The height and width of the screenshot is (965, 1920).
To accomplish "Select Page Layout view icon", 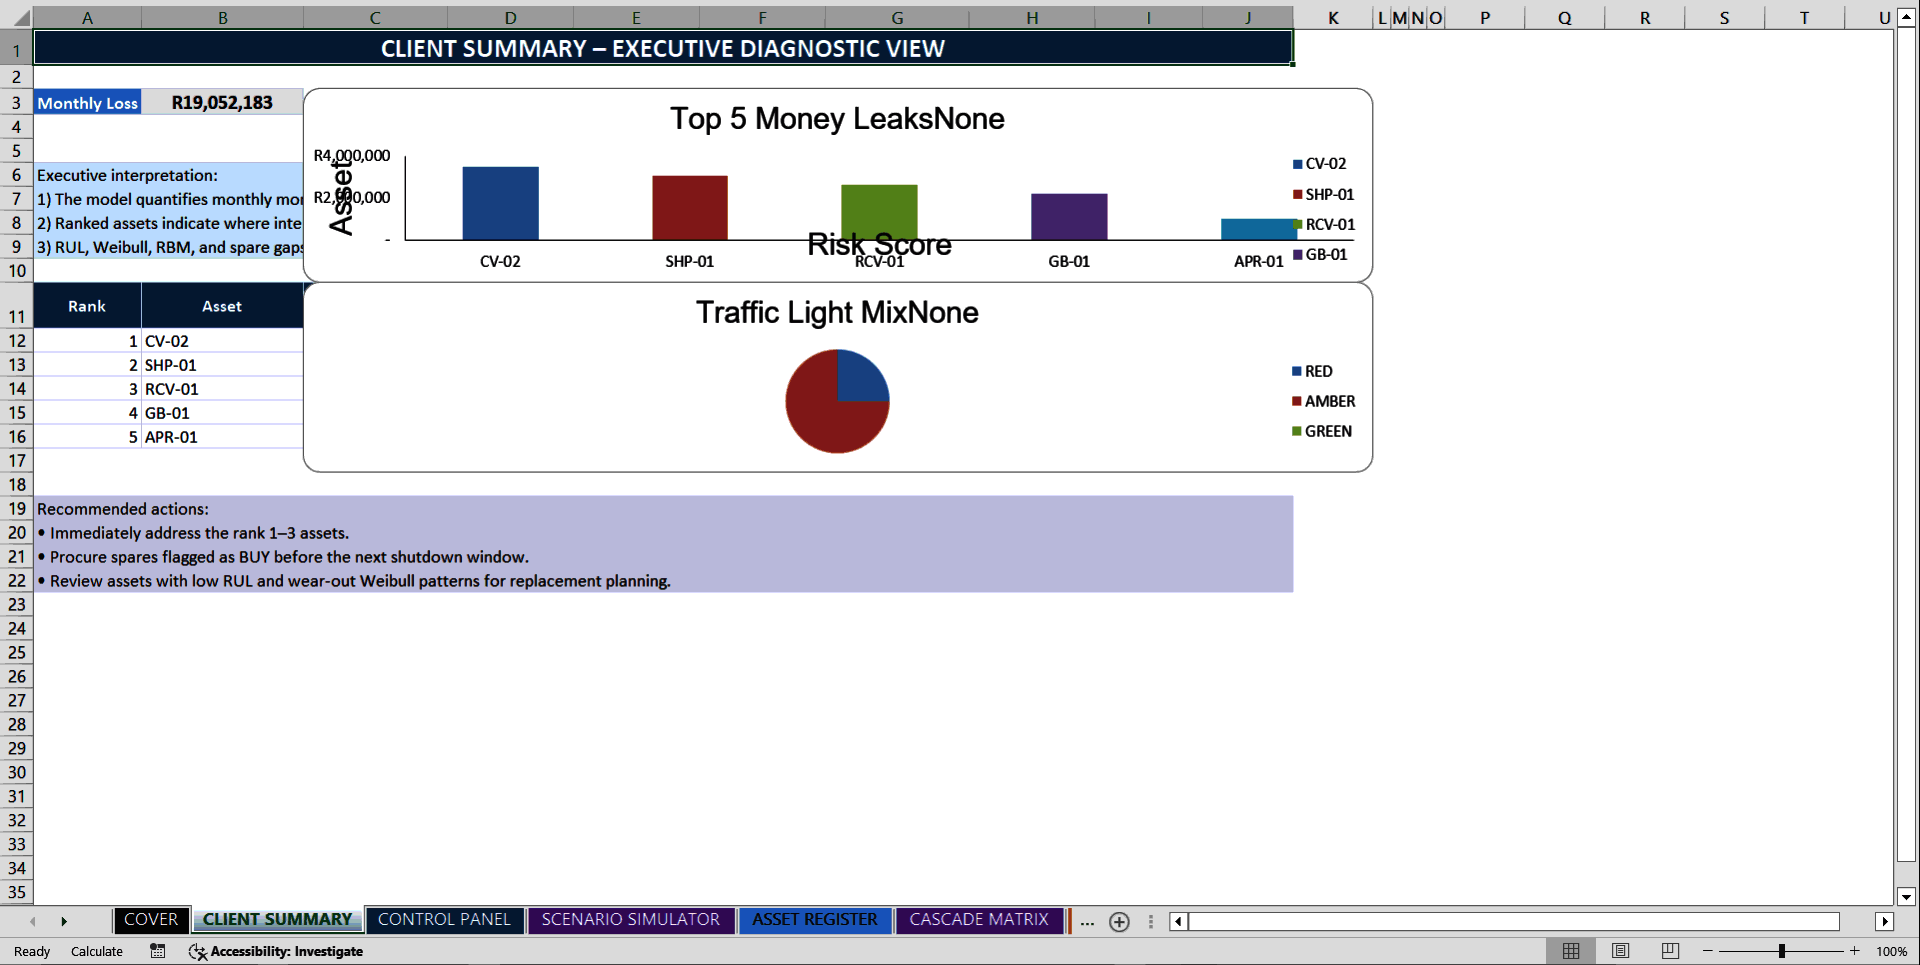I will pyautogui.click(x=1620, y=951).
